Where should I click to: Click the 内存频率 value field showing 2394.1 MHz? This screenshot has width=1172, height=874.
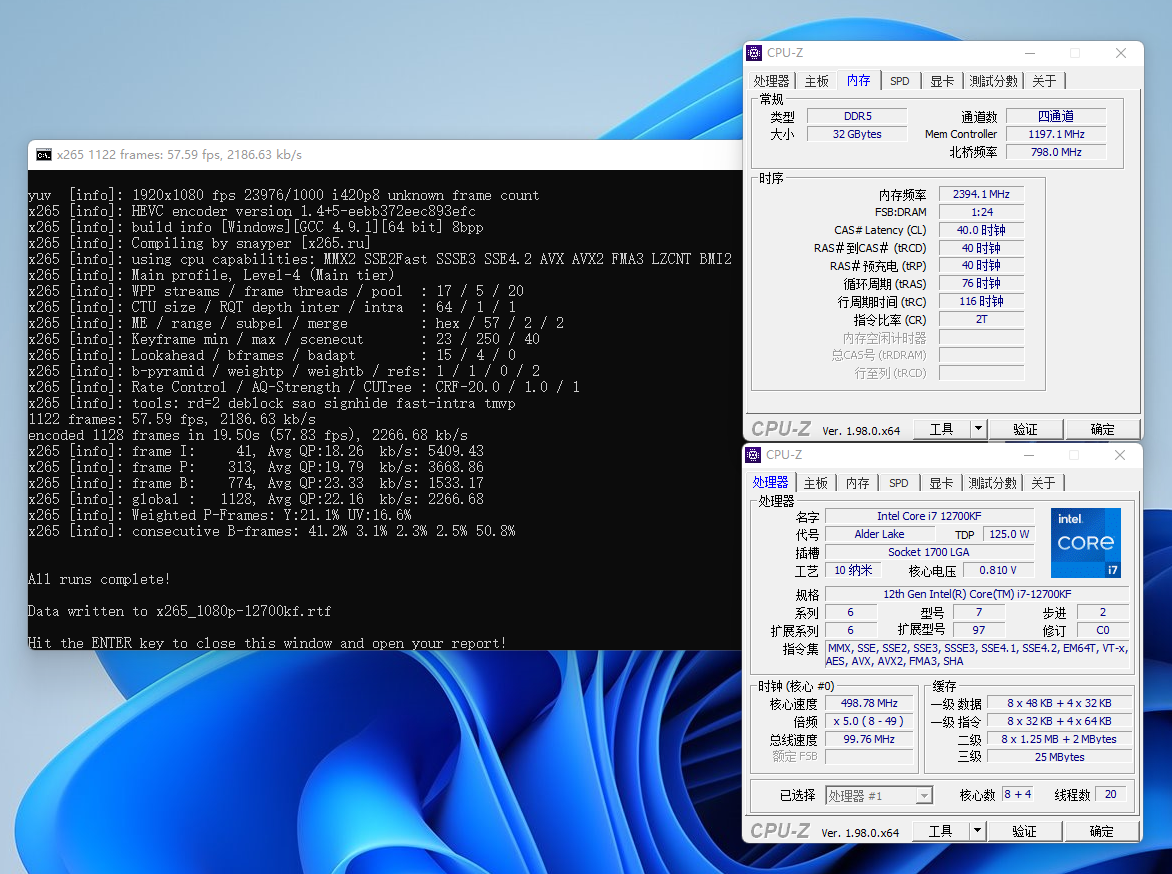[981, 195]
